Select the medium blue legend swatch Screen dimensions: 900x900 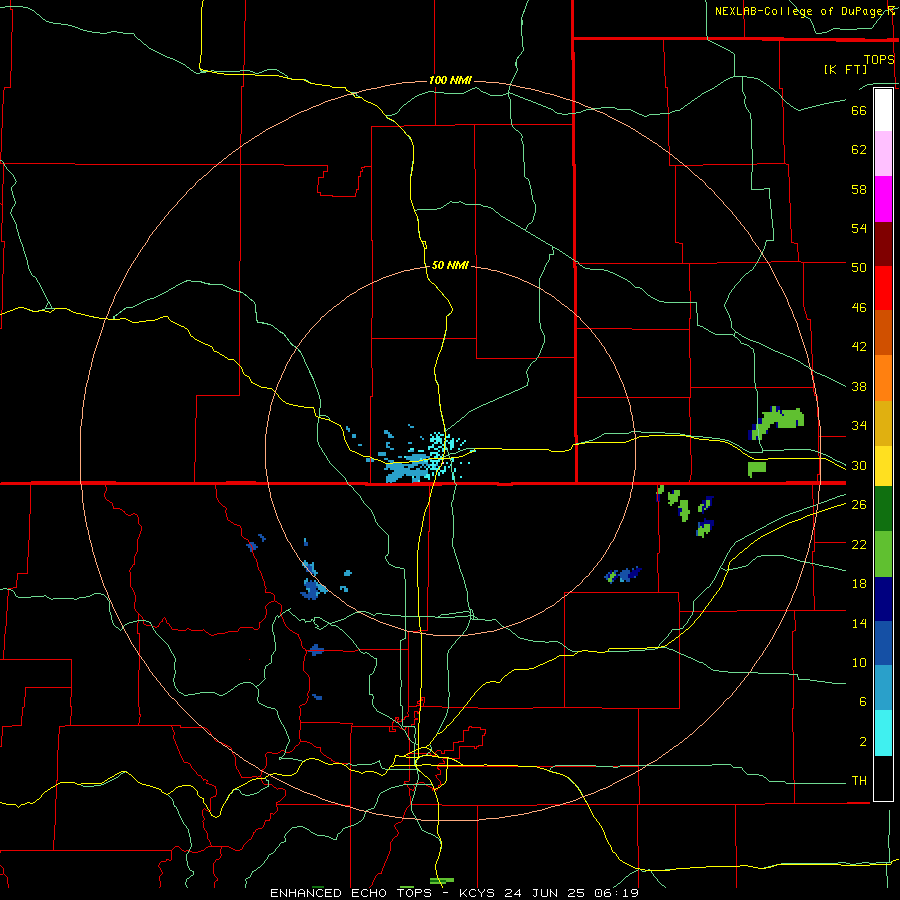tap(883, 643)
